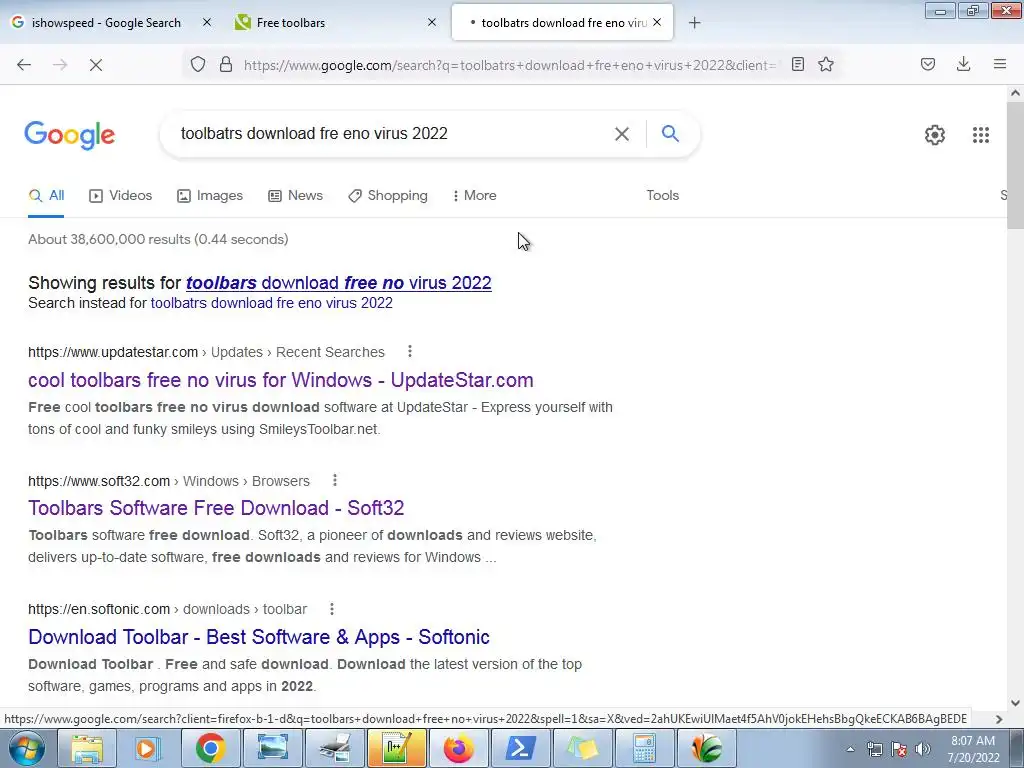Open cool toolbars UpdateStar.com result
This screenshot has width=1024, height=768.
281,380
